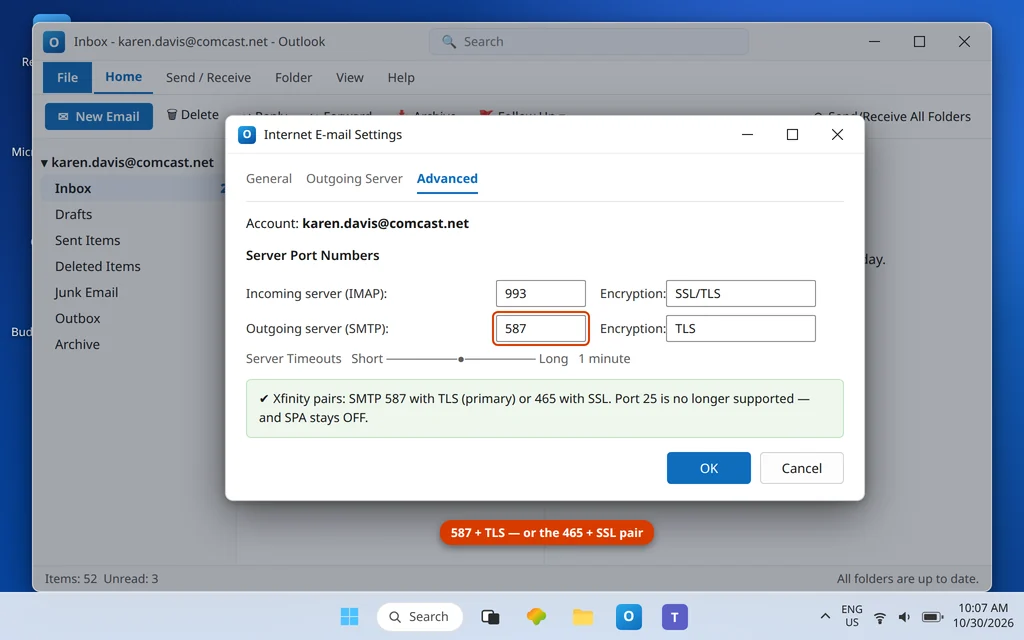The height and width of the screenshot is (640, 1024).
Task: Open the SMTP Encryption TLS box
Action: pos(741,328)
